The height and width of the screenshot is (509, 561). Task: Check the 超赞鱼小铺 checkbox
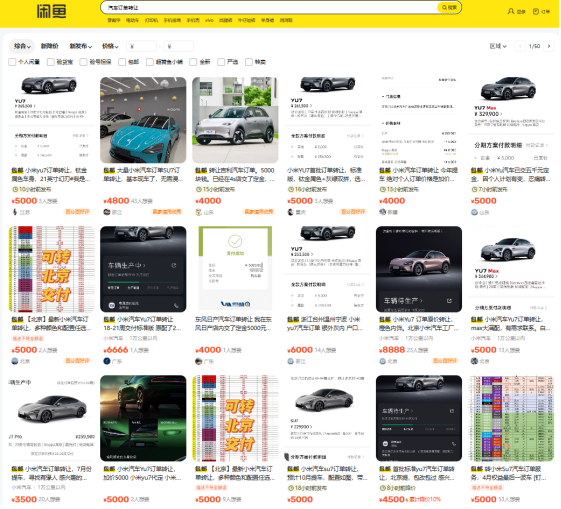[x=150, y=62]
